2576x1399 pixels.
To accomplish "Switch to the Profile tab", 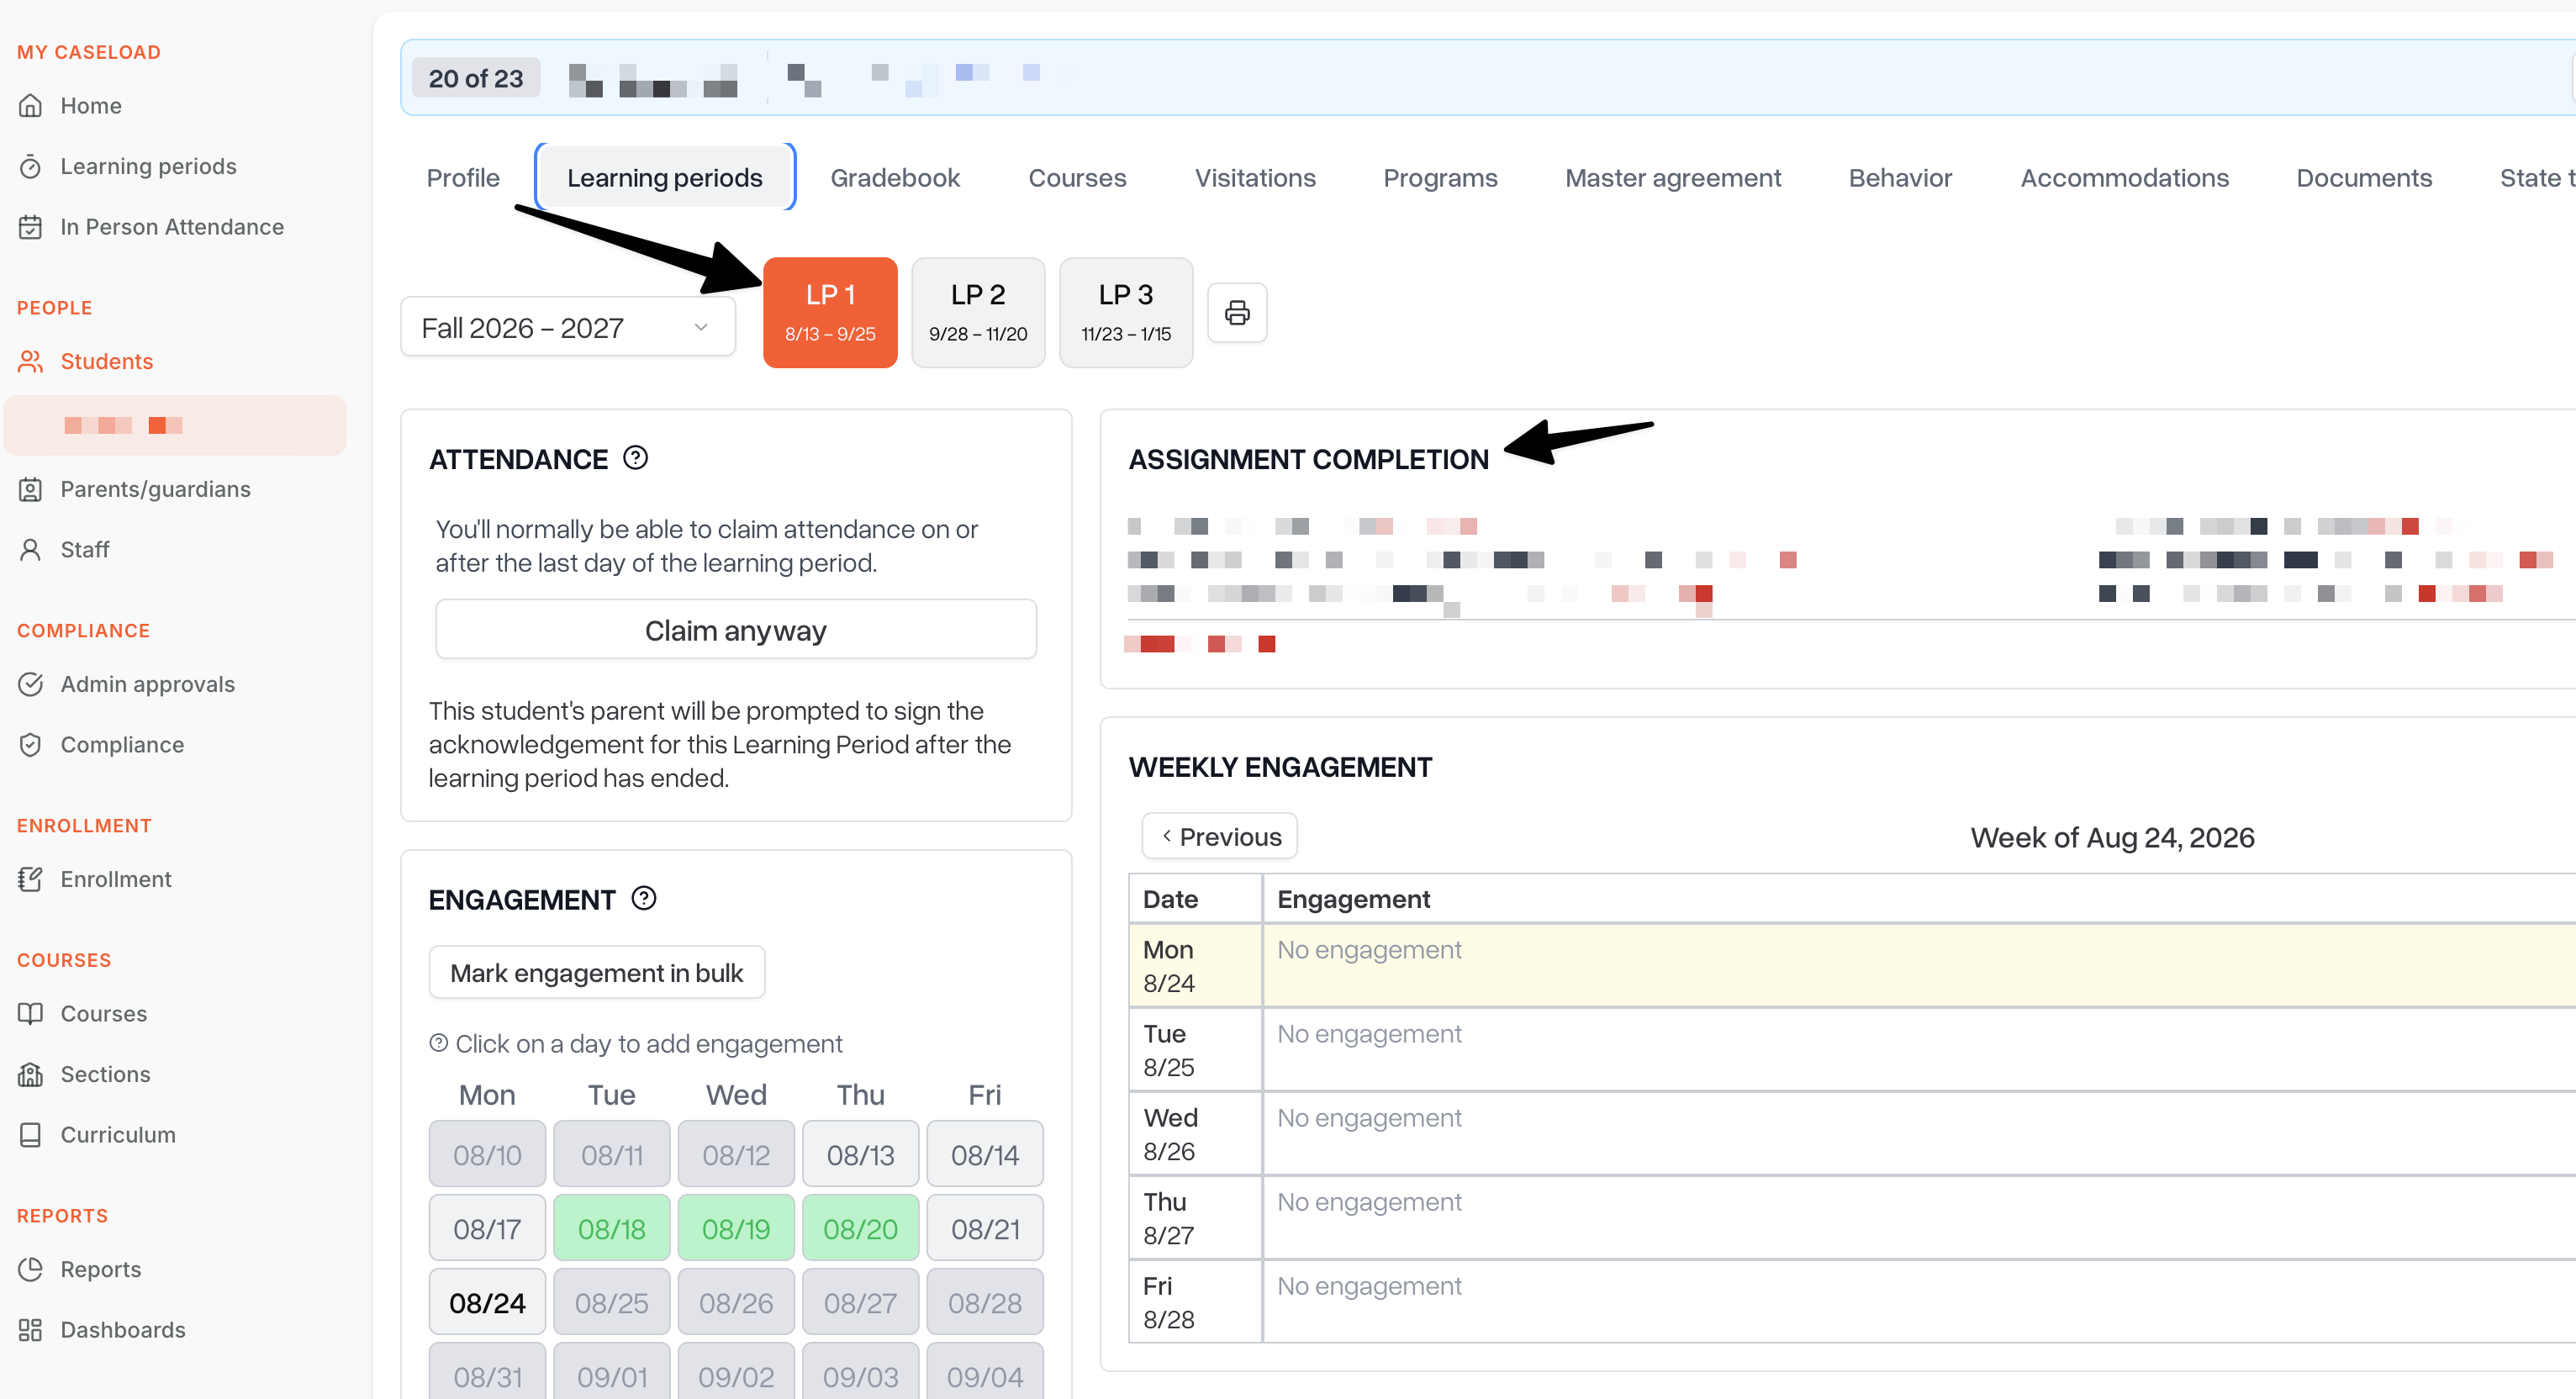I will click(x=463, y=177).
